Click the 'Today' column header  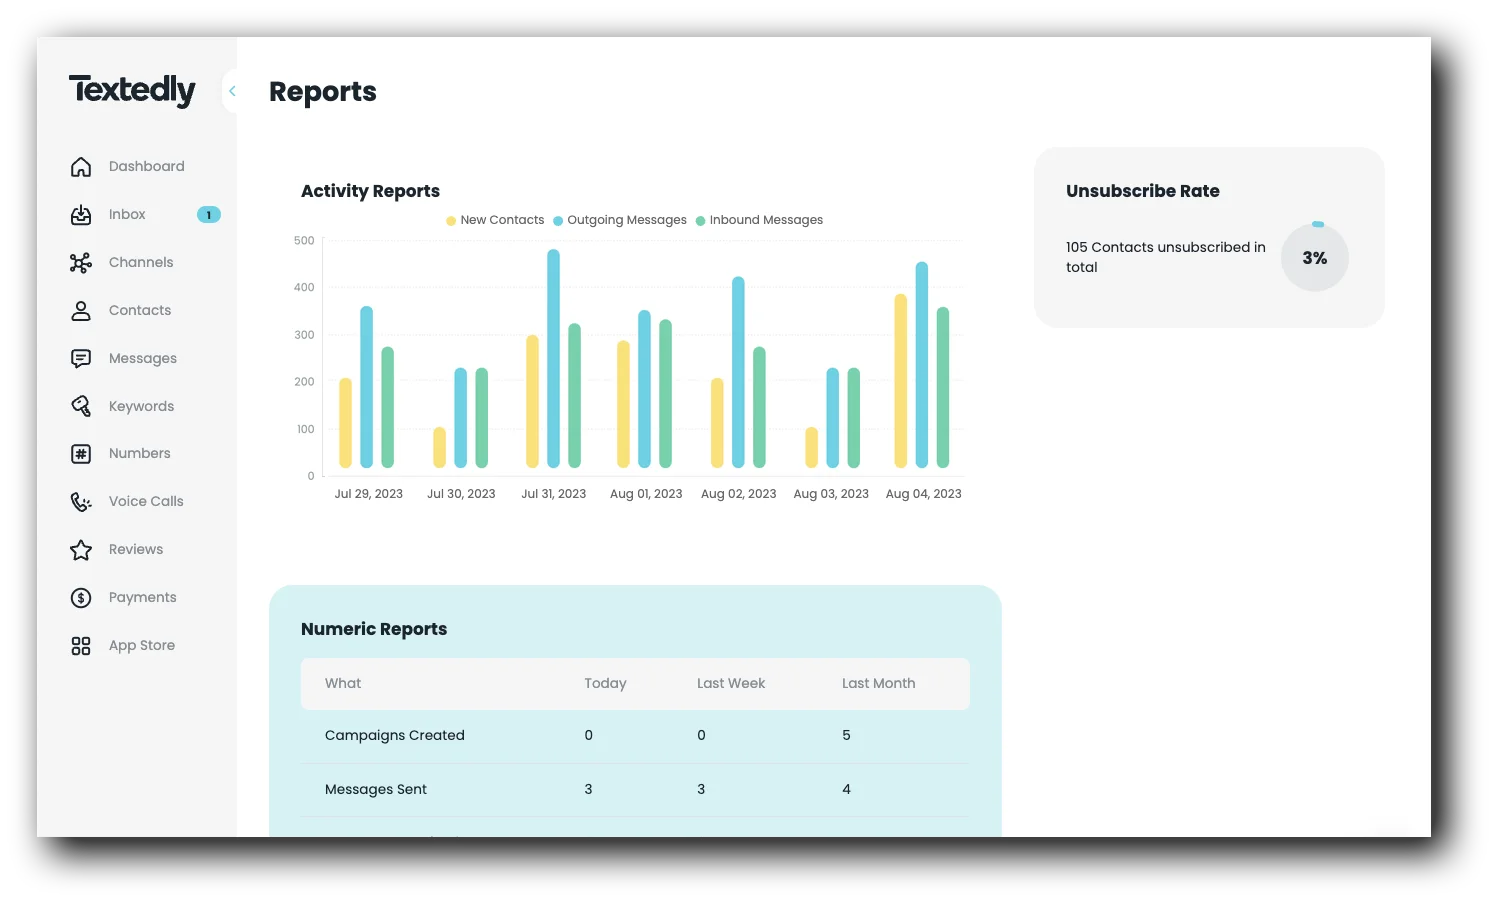click(x=605, y=683)
